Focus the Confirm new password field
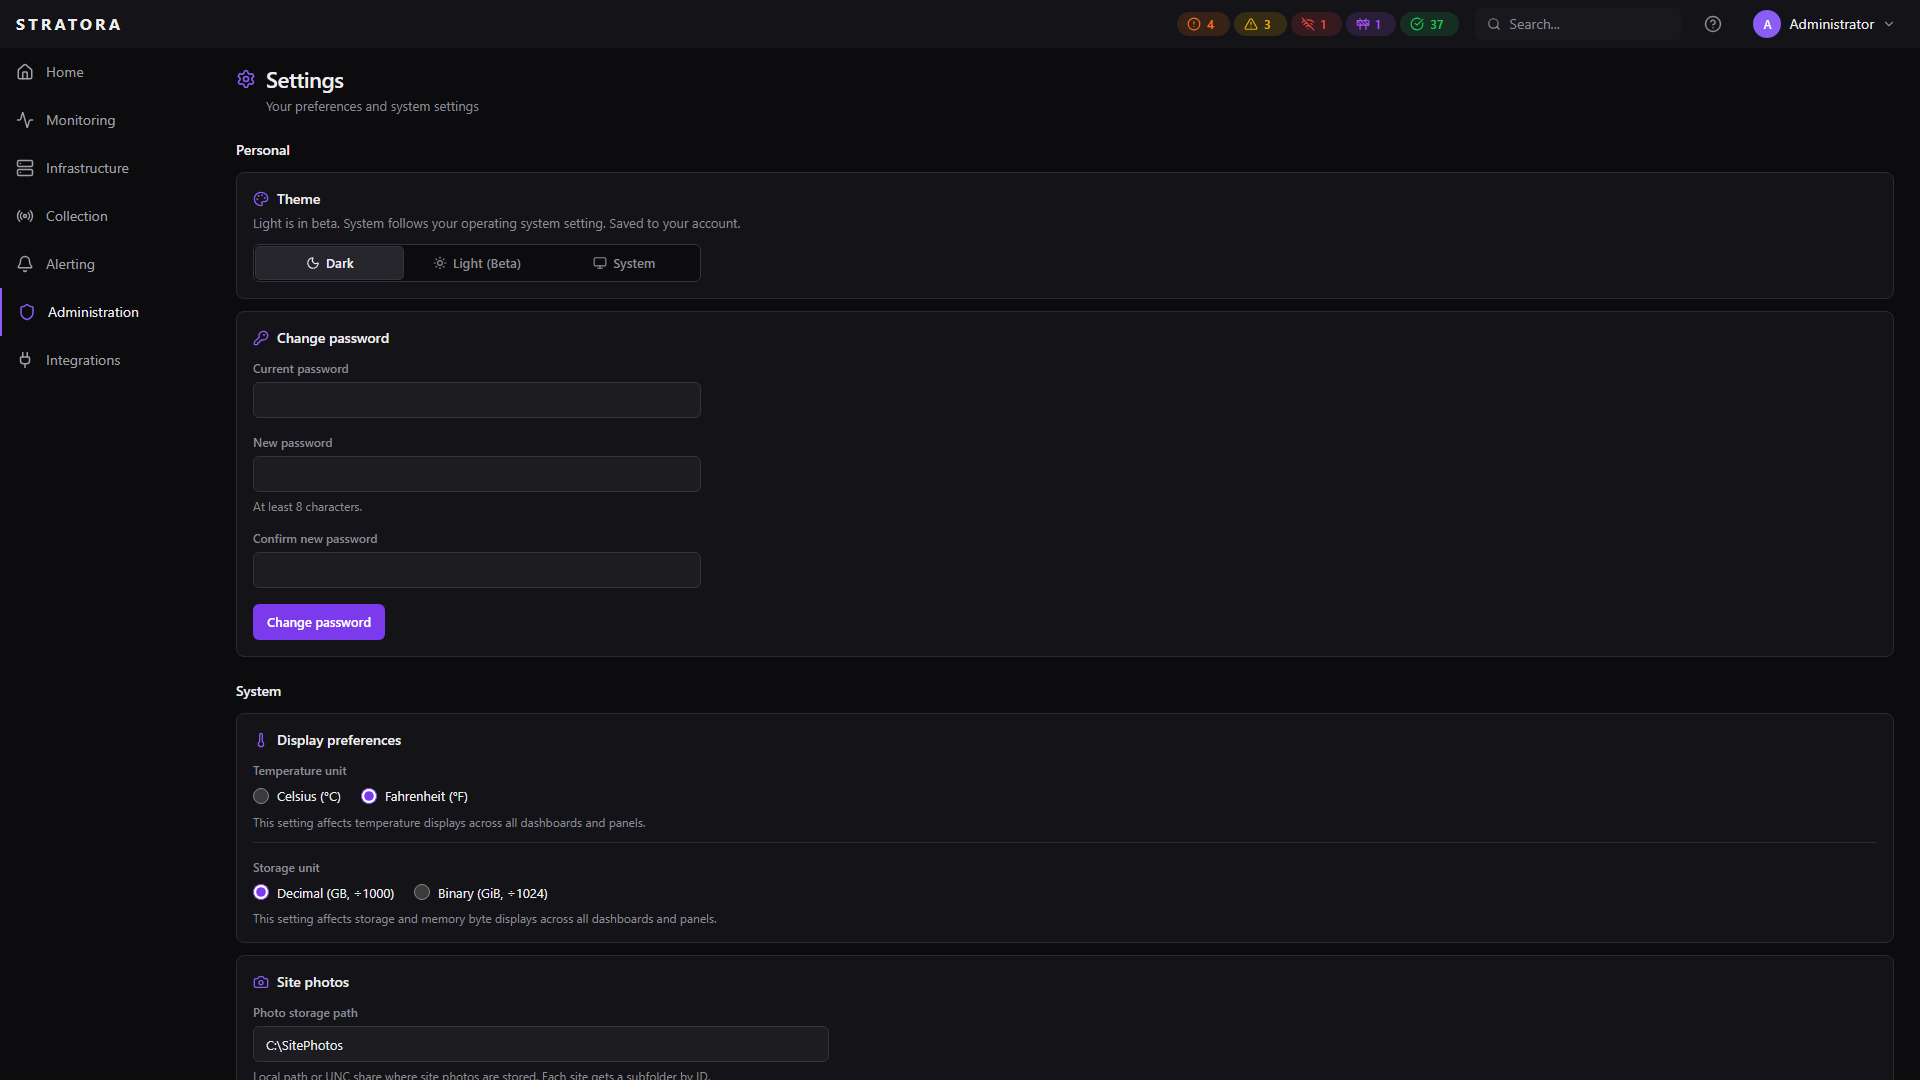This screenshot has height=1080, width=1920. (x=477, y=570)
